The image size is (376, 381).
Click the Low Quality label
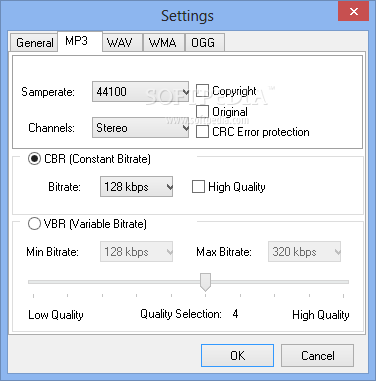pos(56,315)
